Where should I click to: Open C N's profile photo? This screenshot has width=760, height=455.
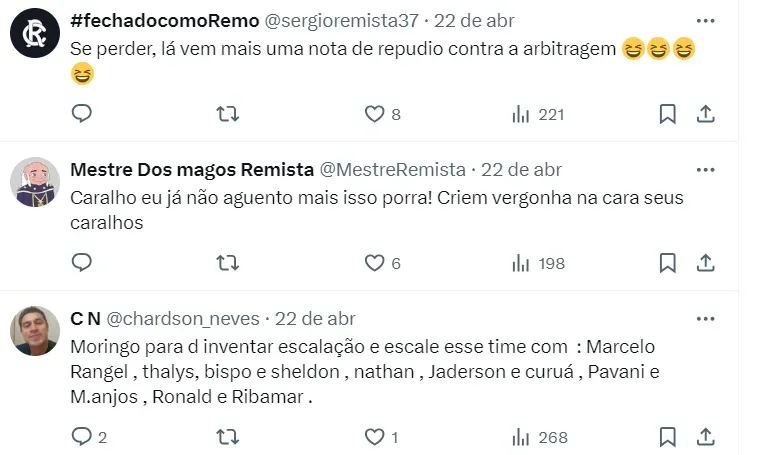pyautogui.click(x=35, y=331)
